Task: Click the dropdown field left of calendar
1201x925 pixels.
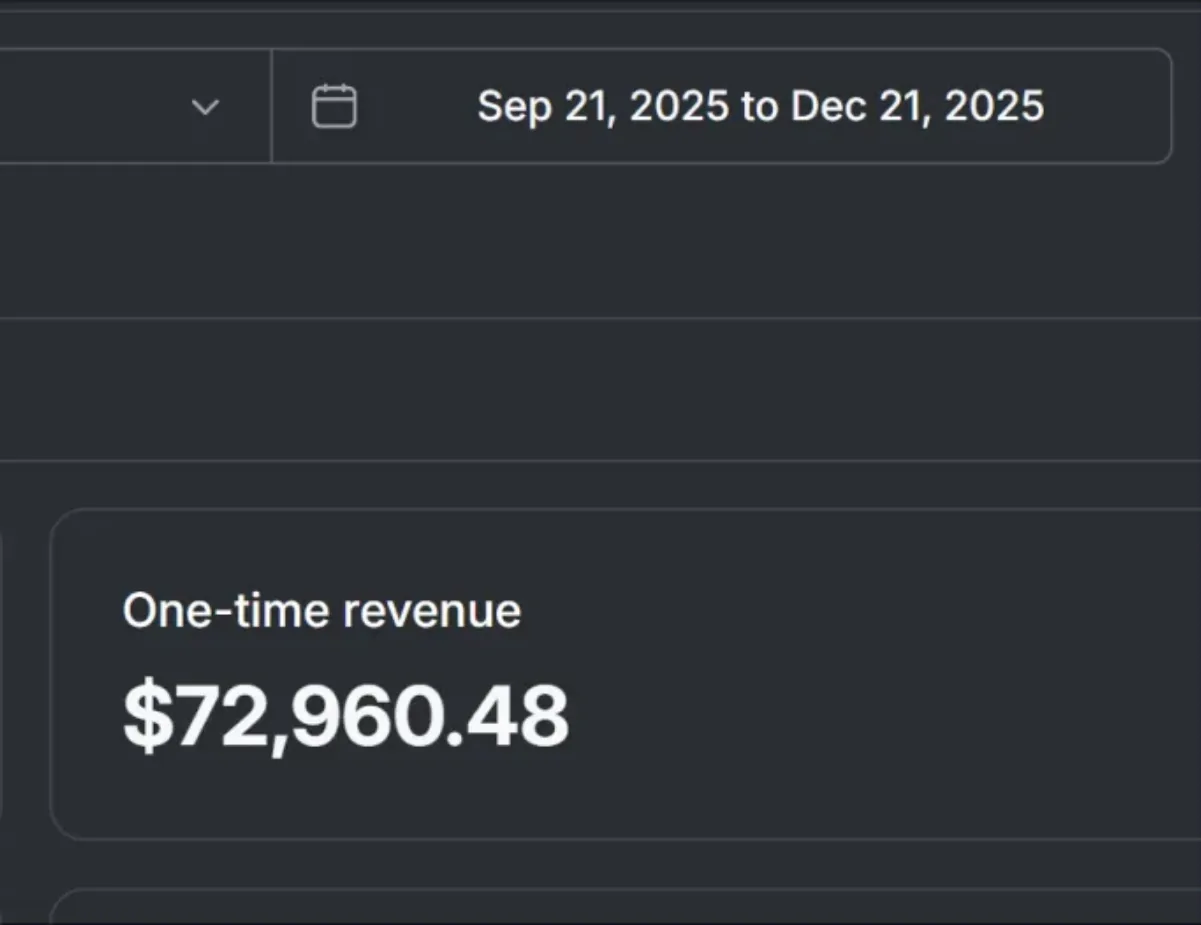Action: tap(136, 106)
